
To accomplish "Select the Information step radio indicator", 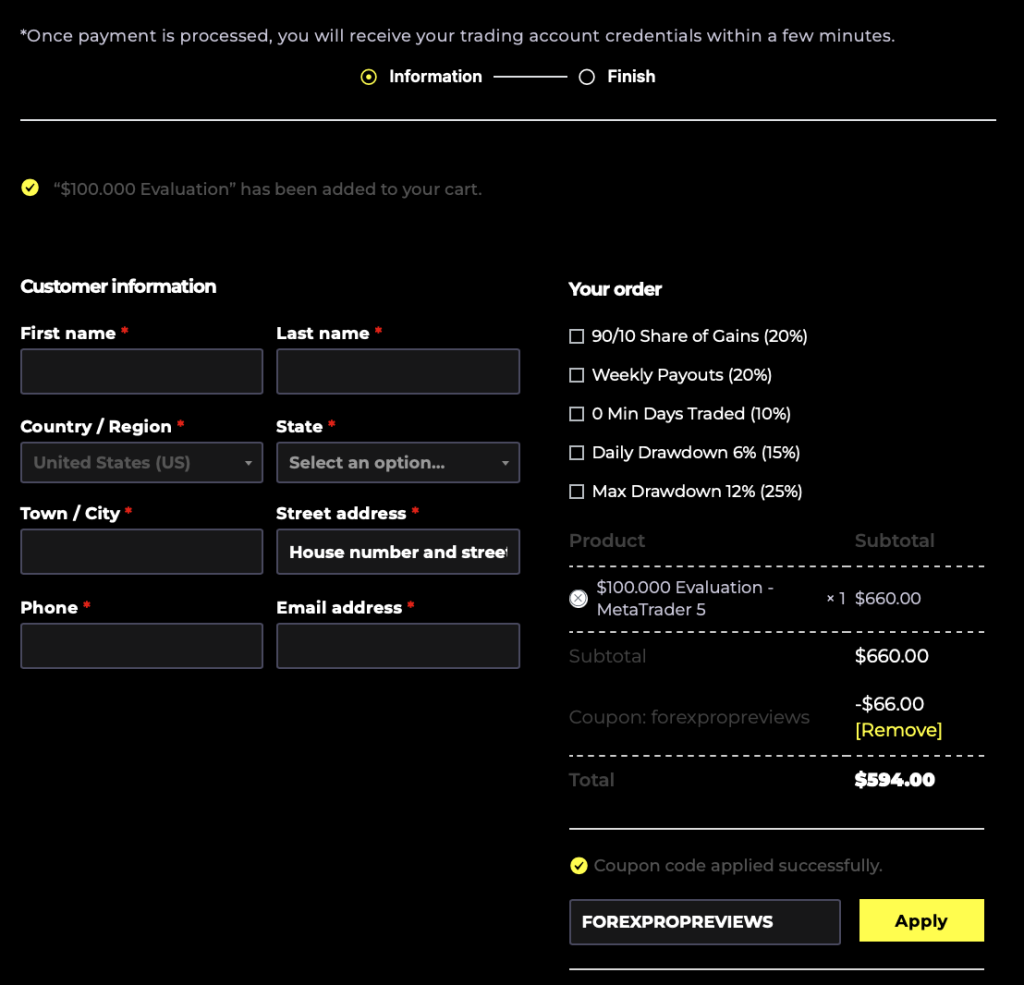I will (x=368, y=77).
